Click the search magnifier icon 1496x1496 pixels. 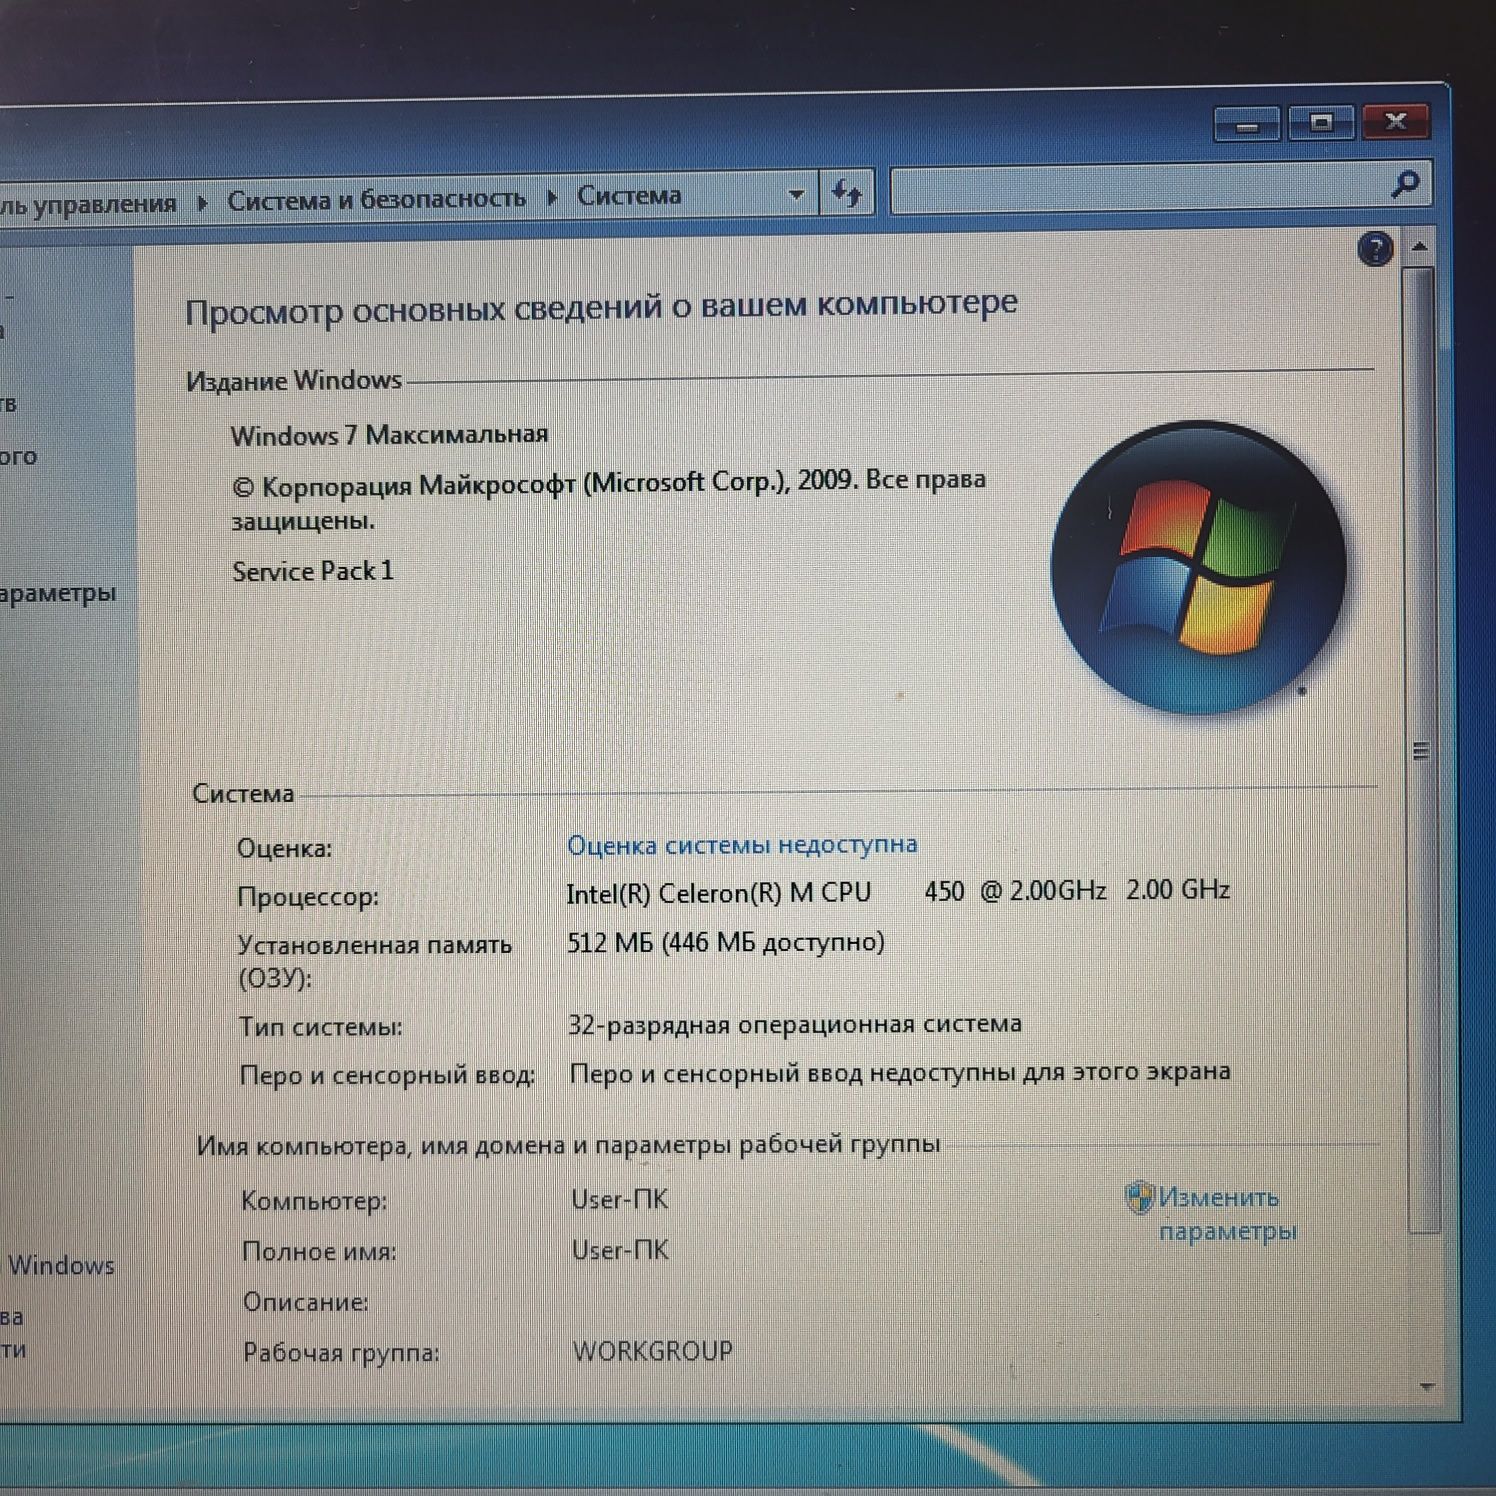click(x=1405, y=184)
